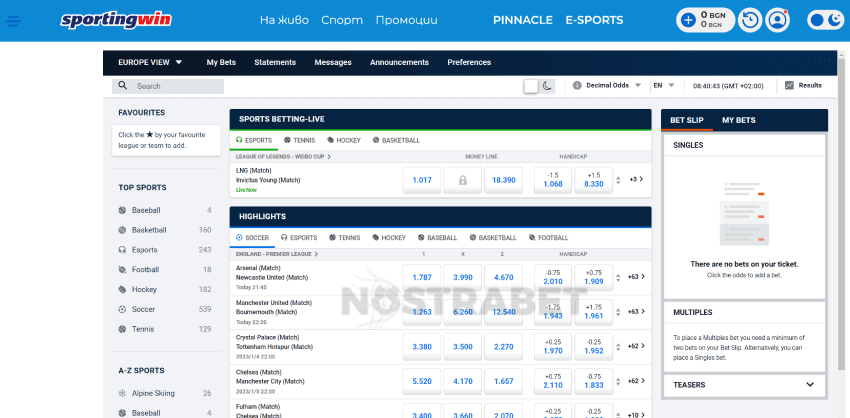Expand +63 markets for Arsenal vs Newcastle

click(636, 276)
